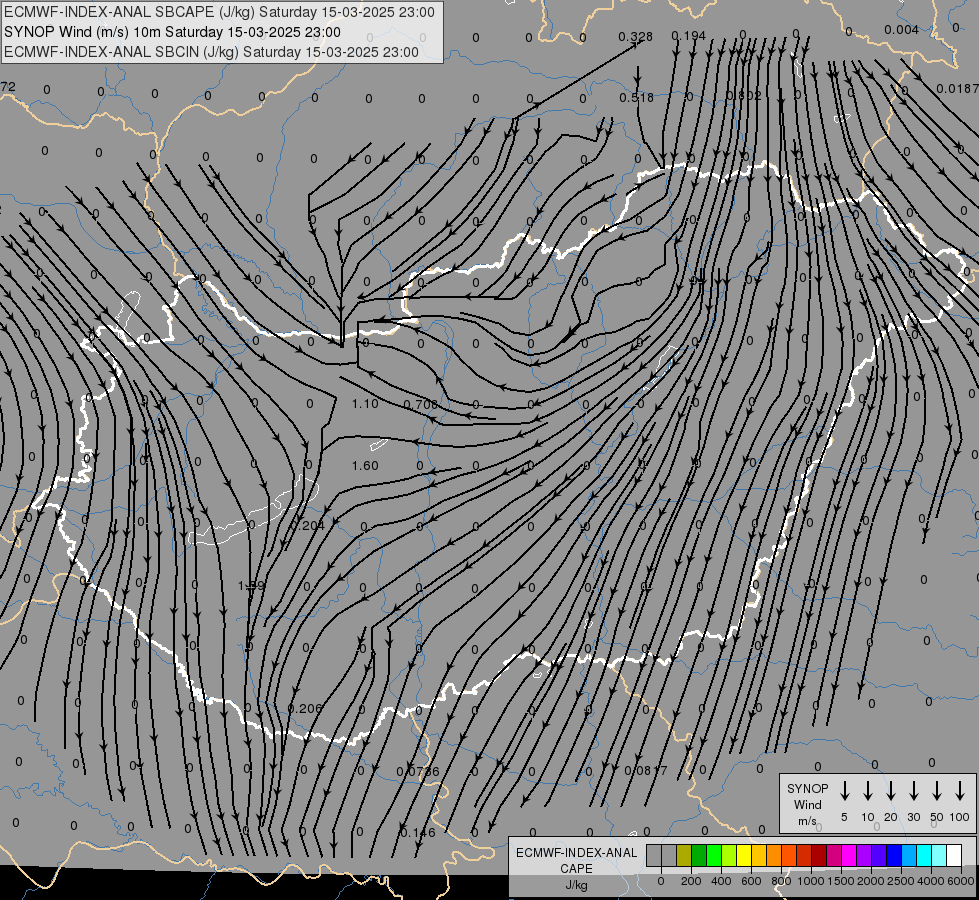
Task: Click the 0.0187 value on the map
Action: tap(957, 89)
